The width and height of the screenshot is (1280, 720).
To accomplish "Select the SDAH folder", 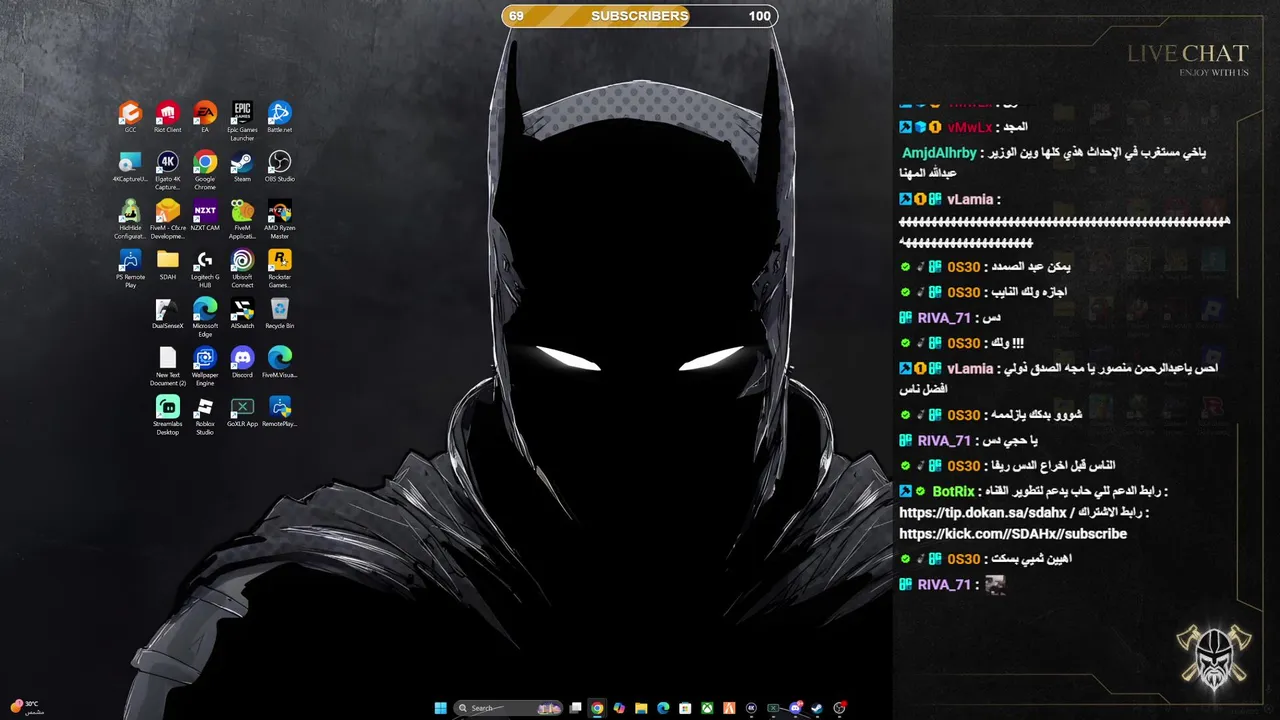I will [x=167, y=264].
